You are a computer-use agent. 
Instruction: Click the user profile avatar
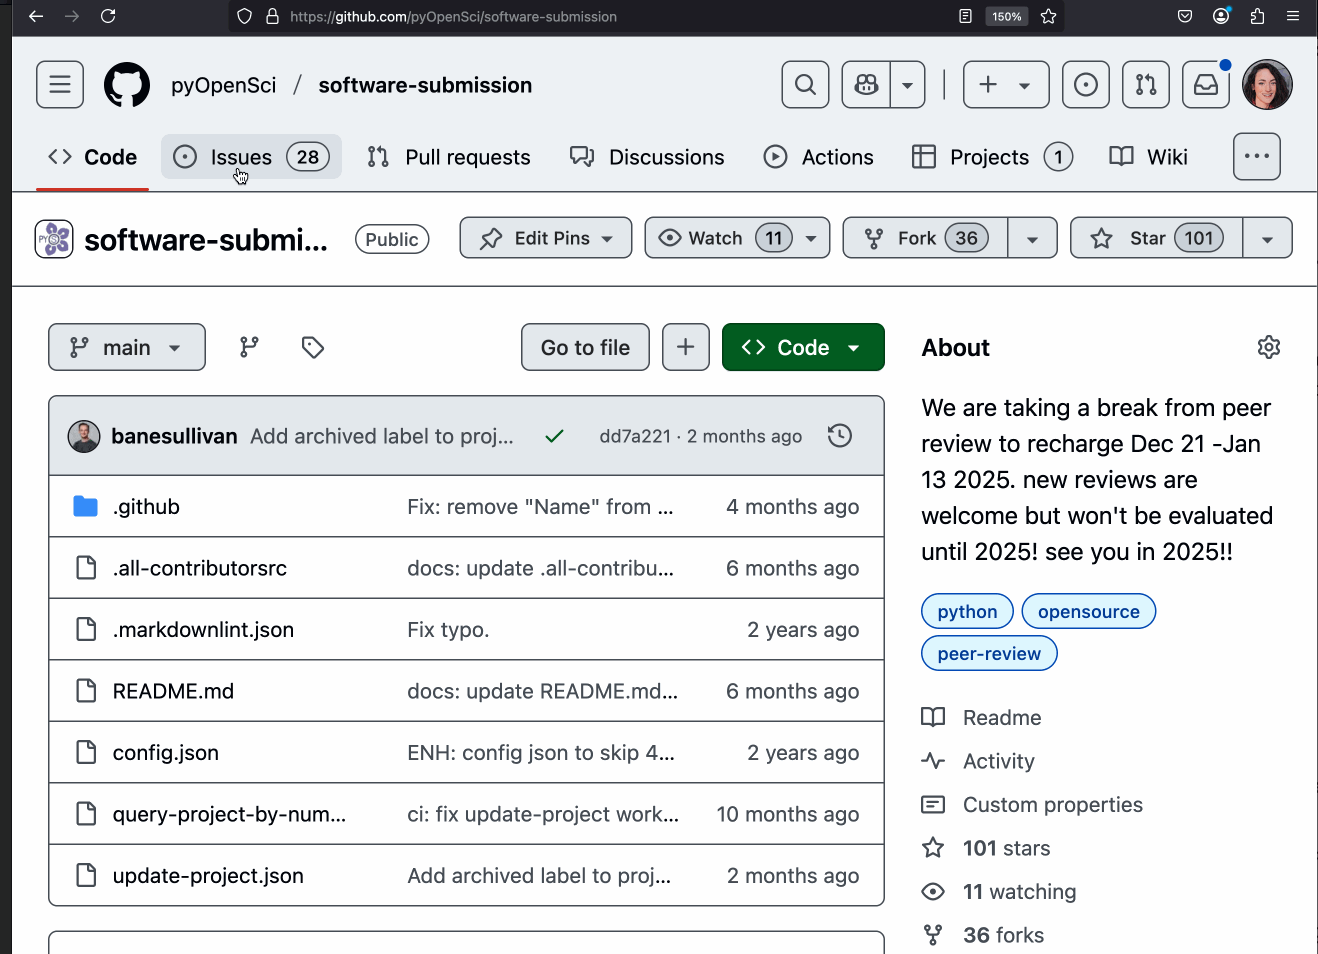click(1267, 85)
